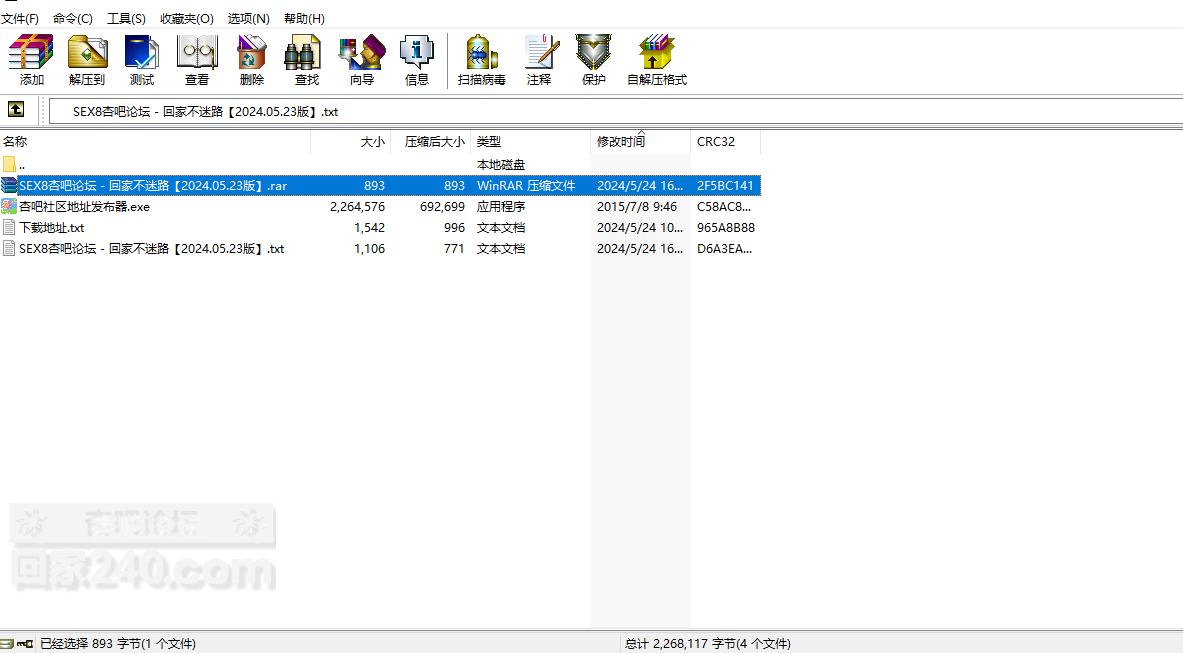Open the Tools (工具) menu

126,18
